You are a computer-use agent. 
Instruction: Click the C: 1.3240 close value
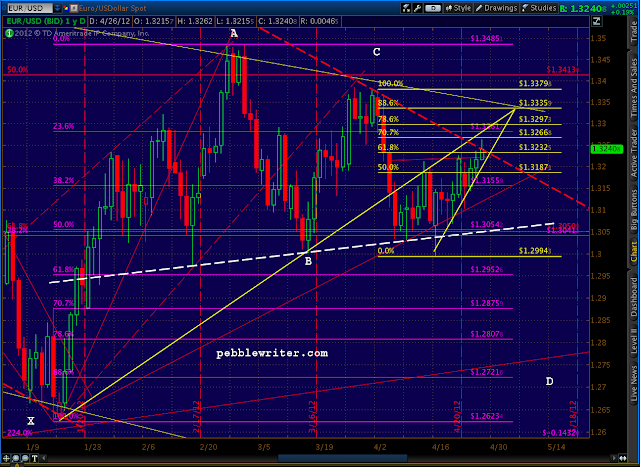[x=278, y=21]
